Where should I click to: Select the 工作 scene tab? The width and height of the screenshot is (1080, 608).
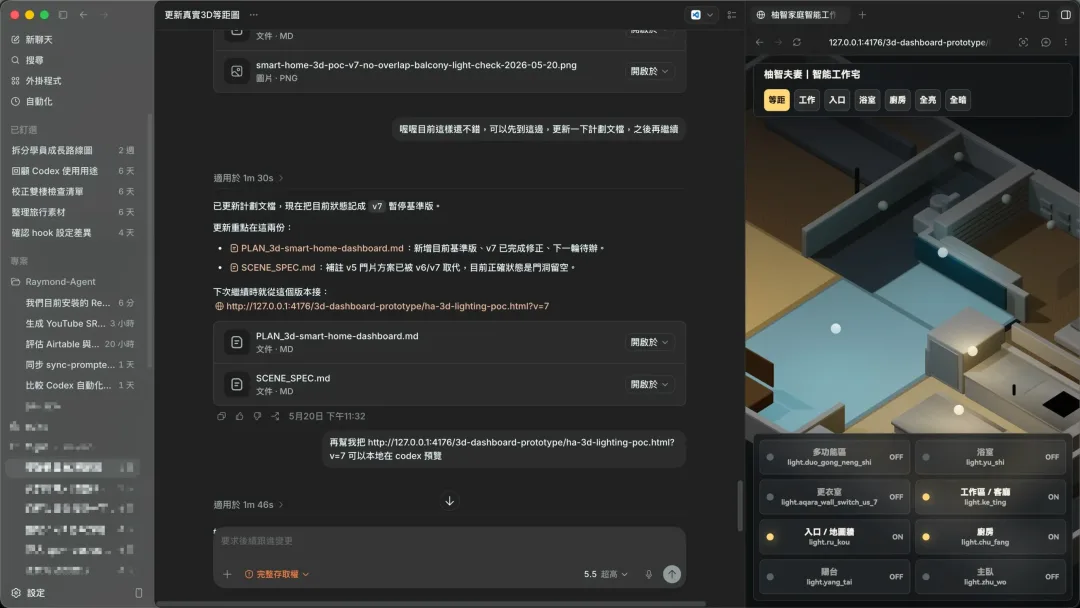(807, 100)
